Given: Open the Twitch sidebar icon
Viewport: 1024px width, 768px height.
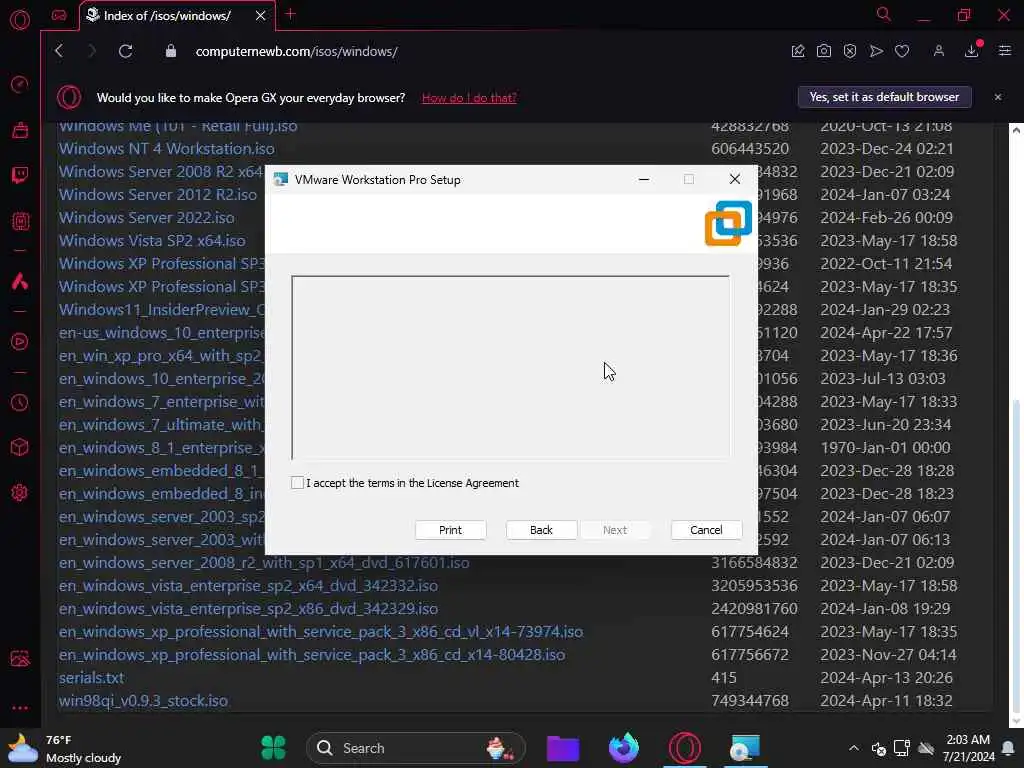Looking at the screenshot, I should (20, 175).
